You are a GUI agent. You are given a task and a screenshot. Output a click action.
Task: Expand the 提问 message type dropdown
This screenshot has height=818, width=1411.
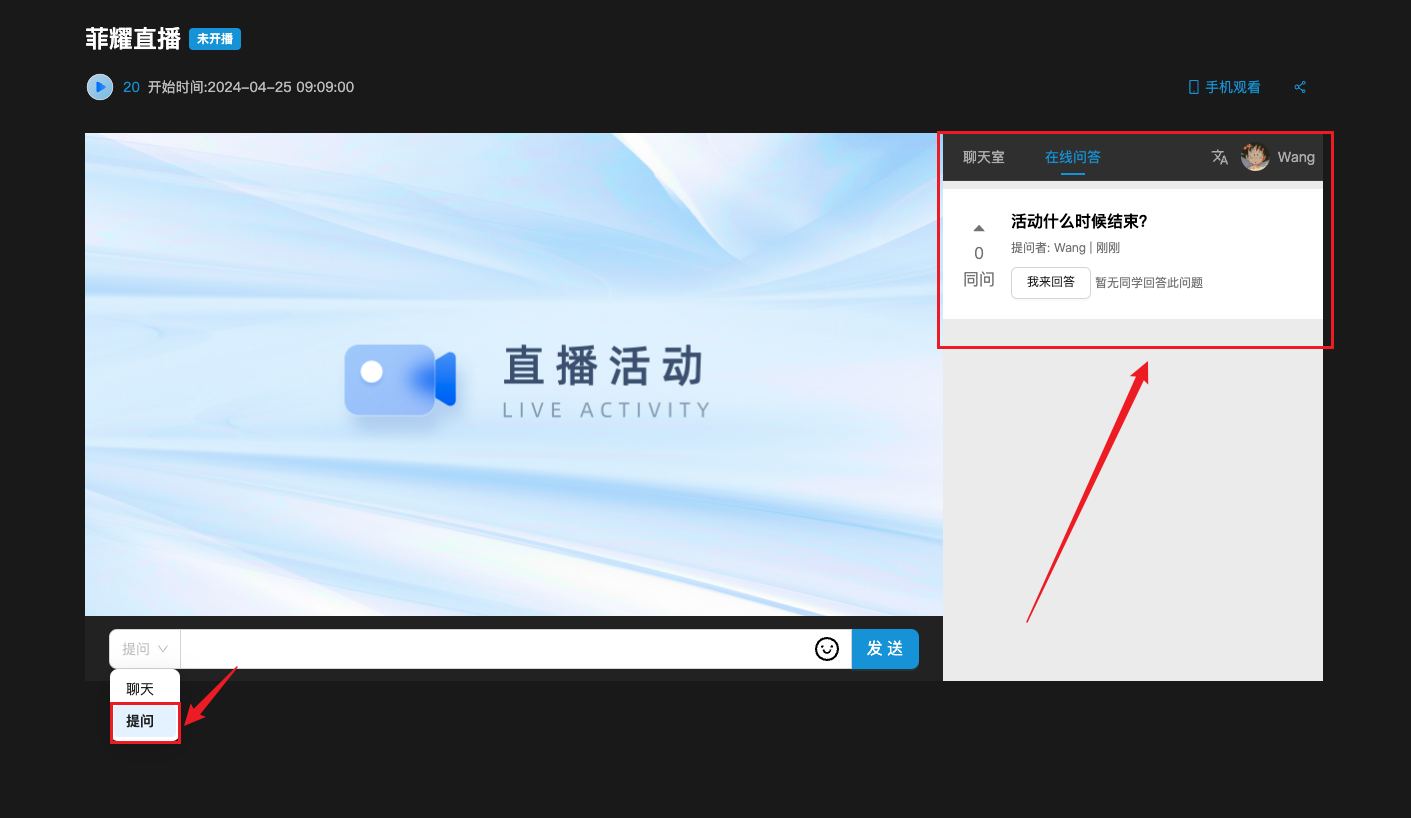[145, 649]
